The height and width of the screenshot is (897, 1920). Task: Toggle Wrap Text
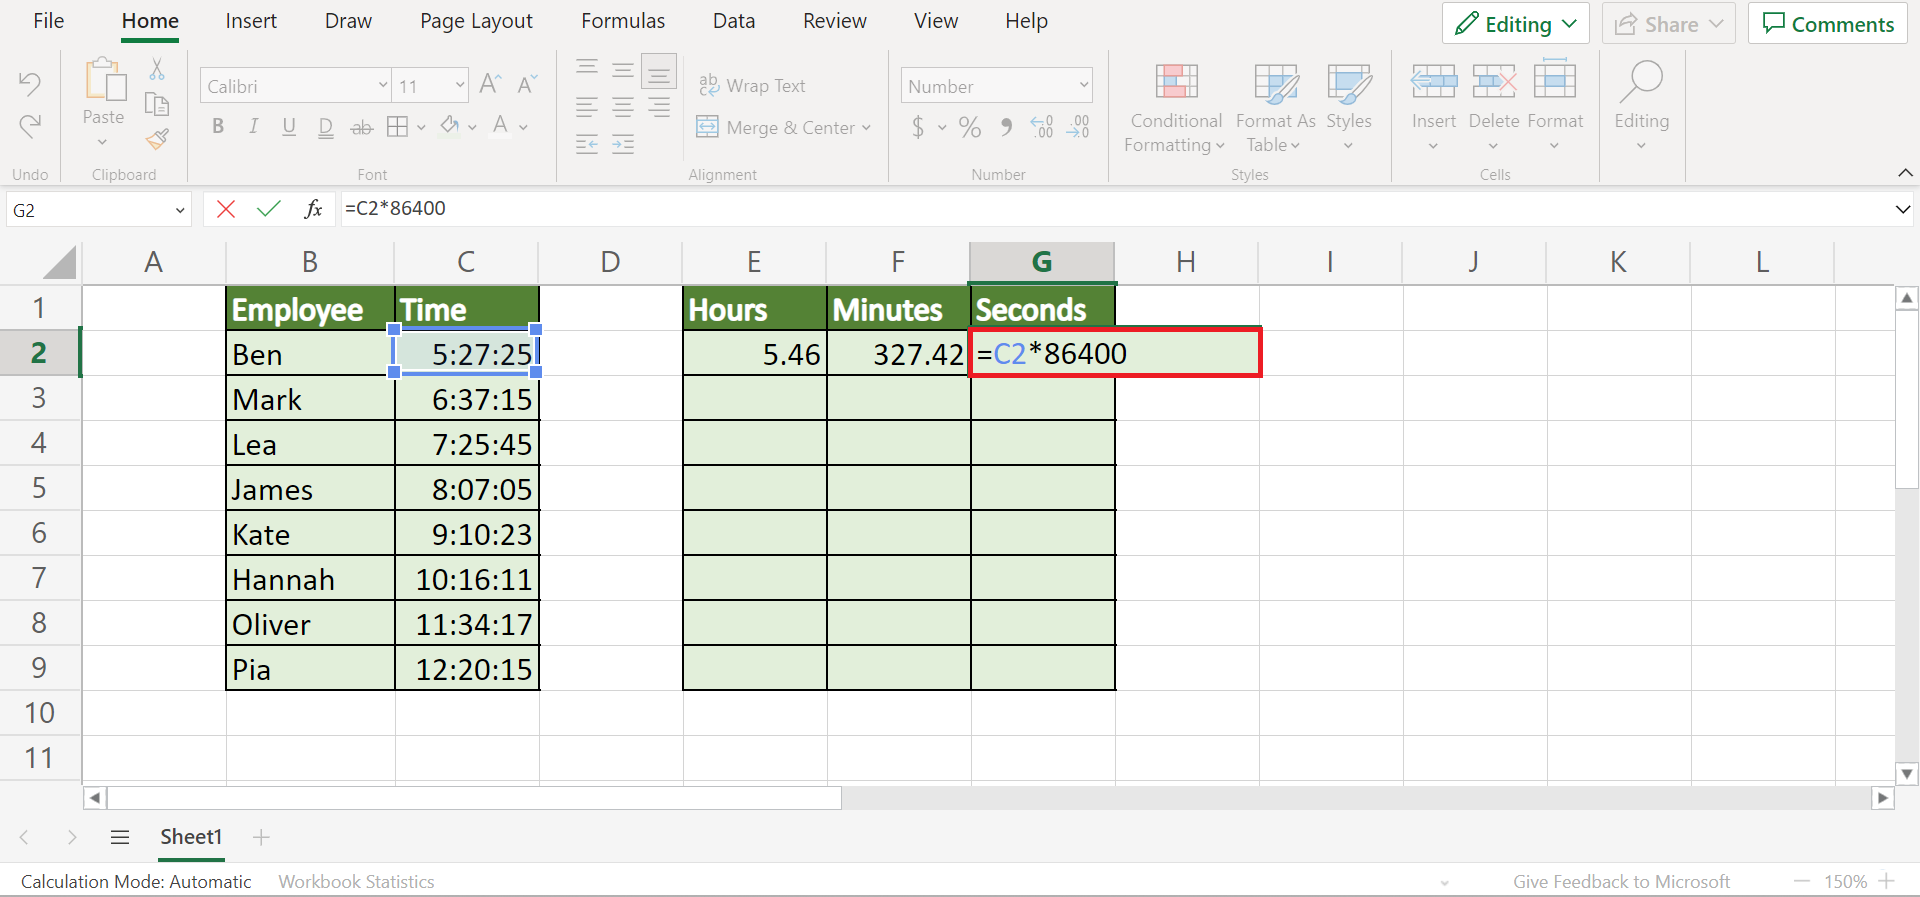752,86
